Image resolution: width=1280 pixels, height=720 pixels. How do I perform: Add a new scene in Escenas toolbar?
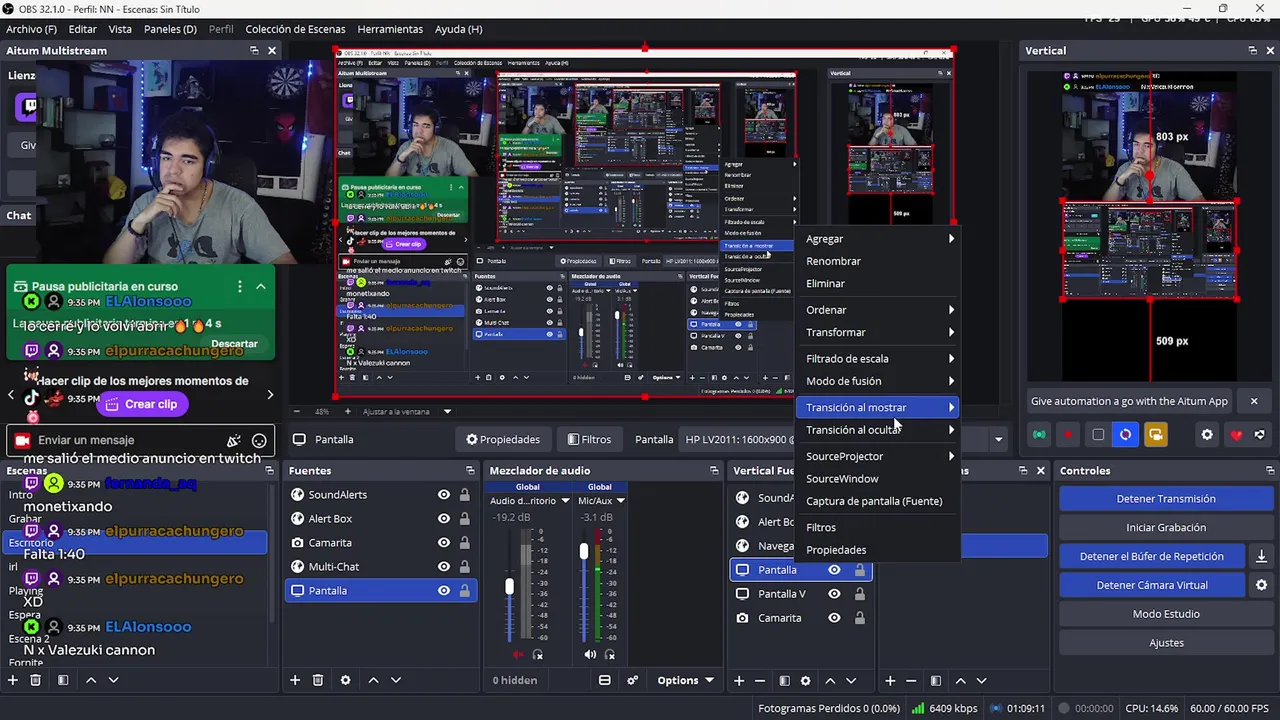13,680
